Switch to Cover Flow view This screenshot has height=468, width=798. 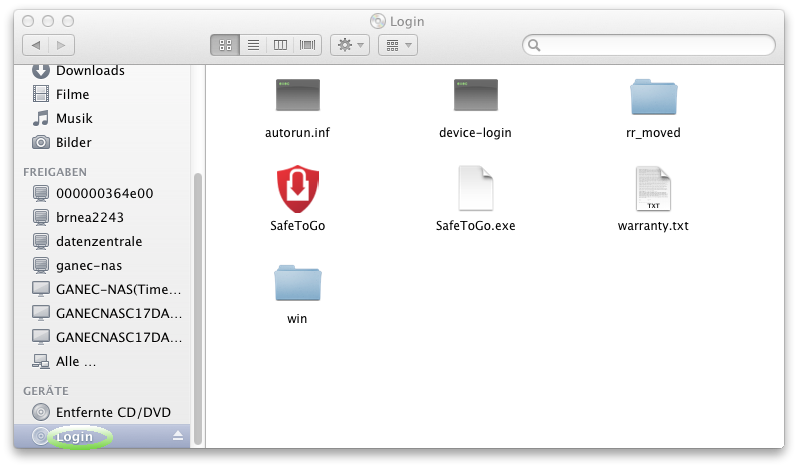coord(307,45)
